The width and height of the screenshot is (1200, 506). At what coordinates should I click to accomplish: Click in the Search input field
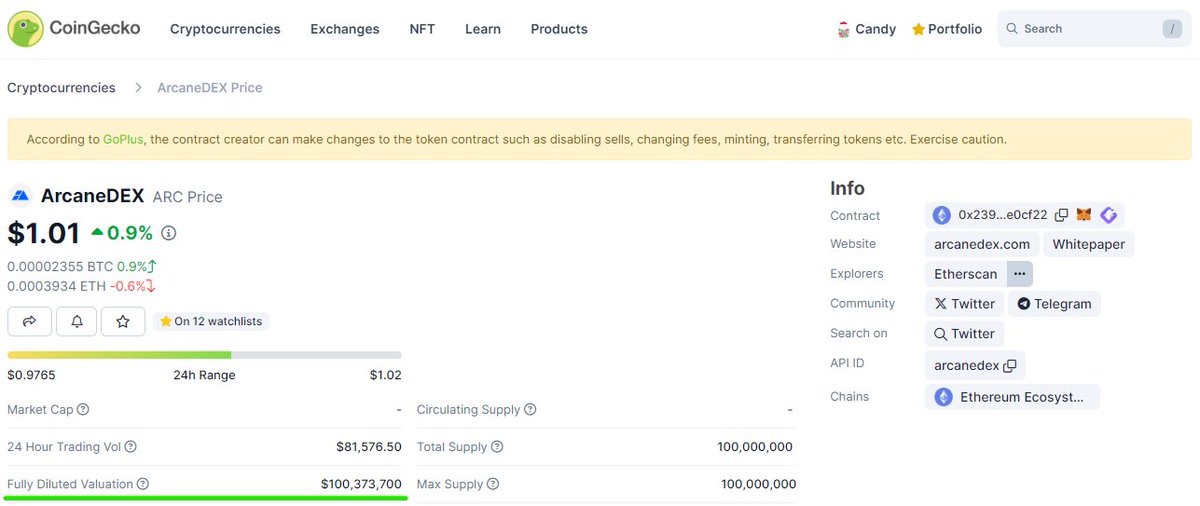pyautogui.click(x=1094, y=29)
